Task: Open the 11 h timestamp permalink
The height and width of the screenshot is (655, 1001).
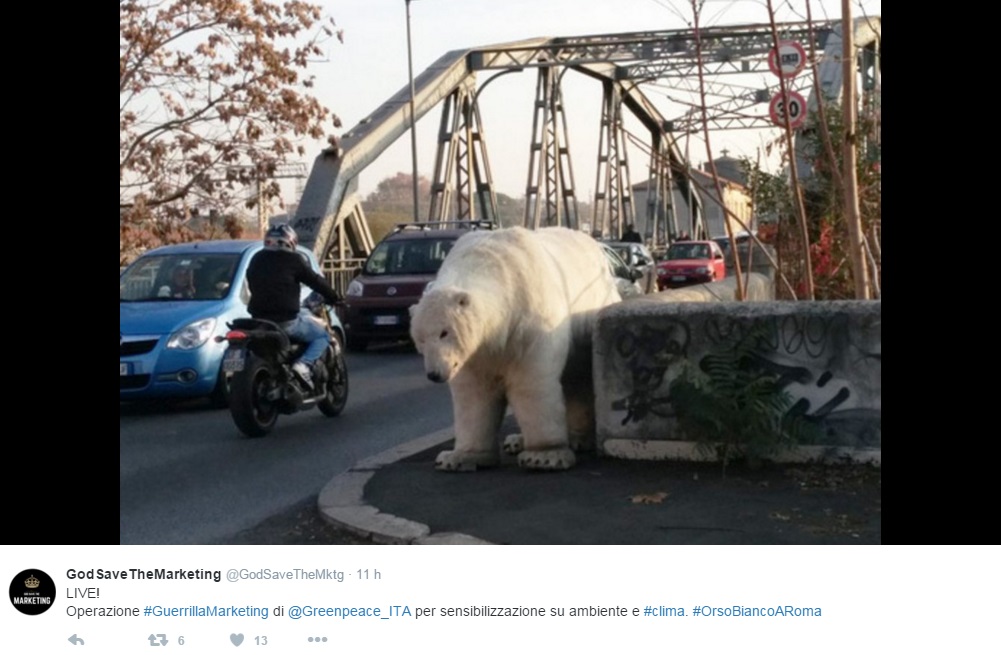Action: pyautogui.click(x=368, y=575)
